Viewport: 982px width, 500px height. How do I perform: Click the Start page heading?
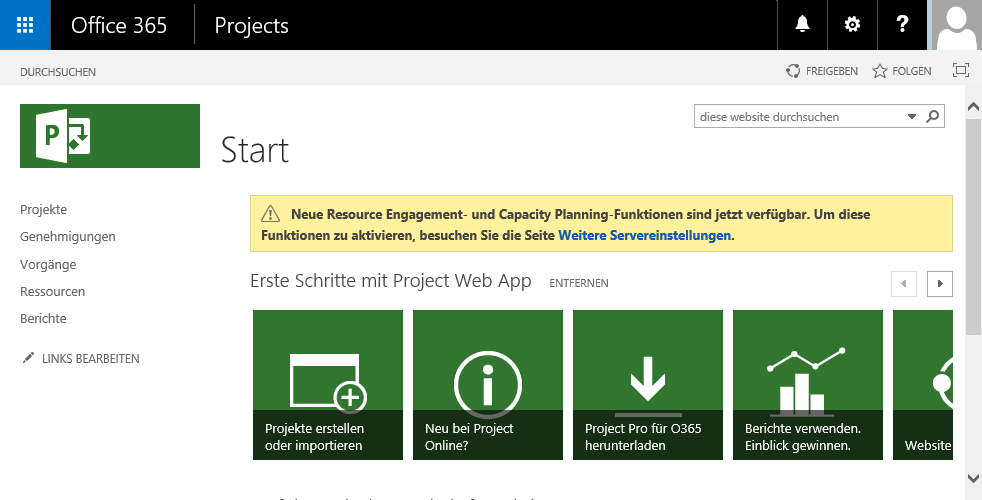[255, 150]
